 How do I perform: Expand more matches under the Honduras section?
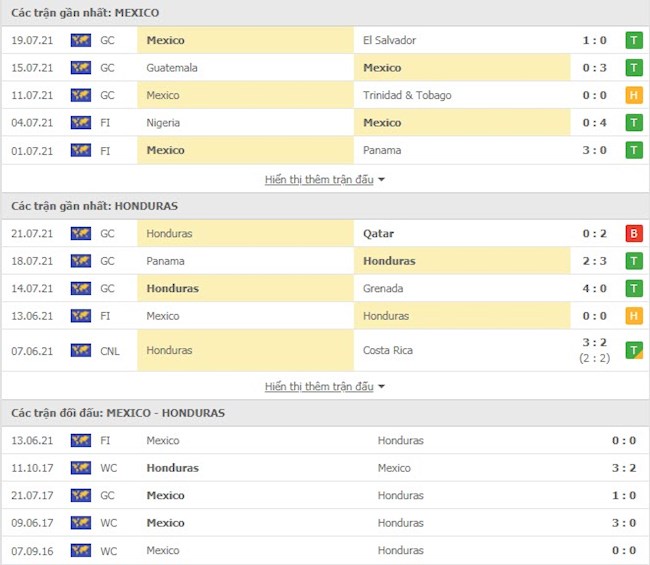(319, 386)
